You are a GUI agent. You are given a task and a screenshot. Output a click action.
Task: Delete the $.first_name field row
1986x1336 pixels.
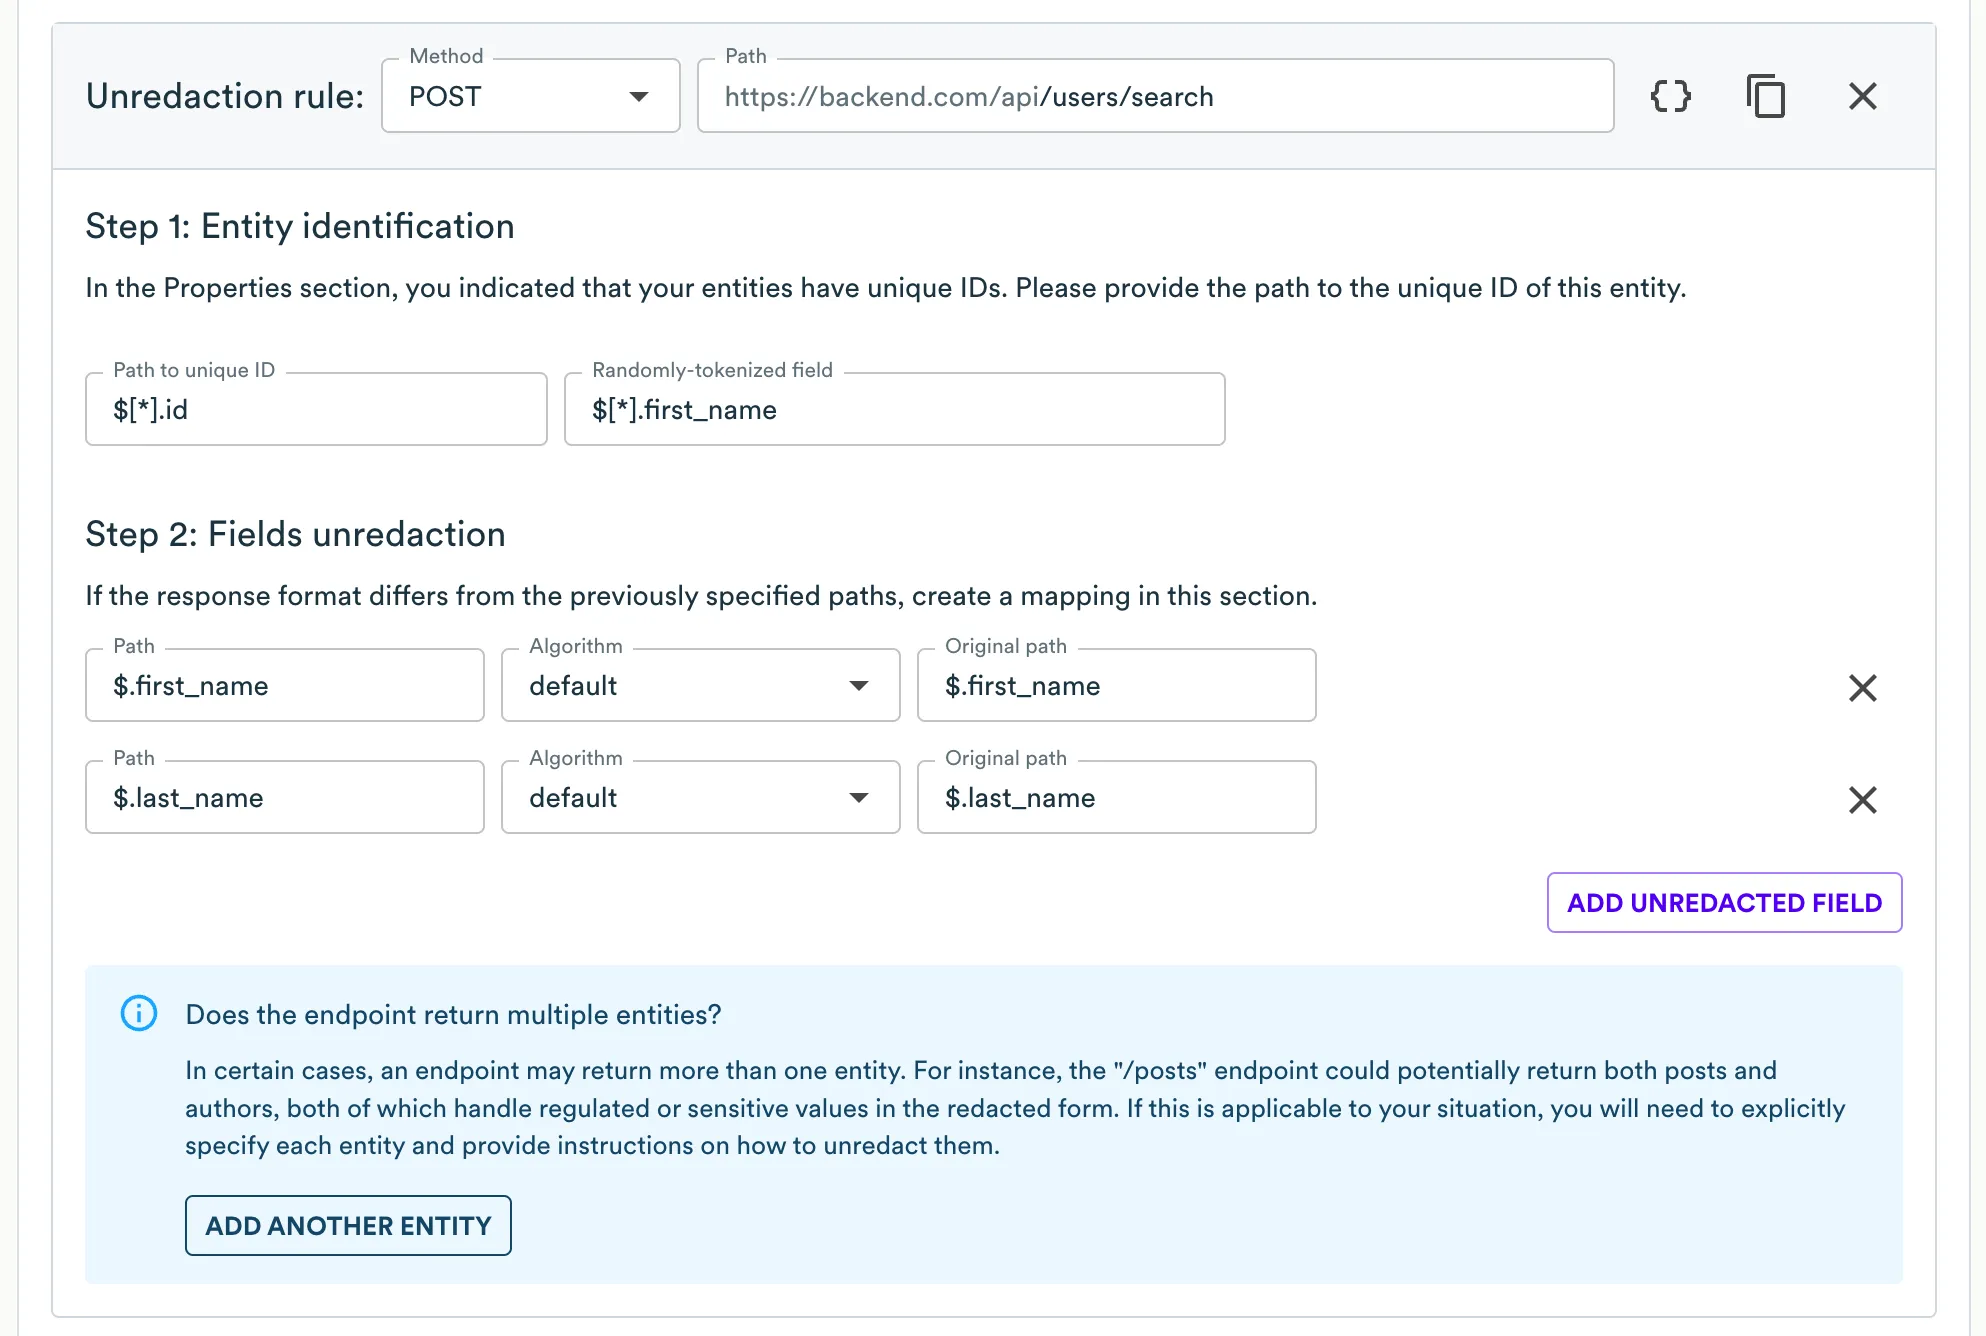click(1862, 688)
